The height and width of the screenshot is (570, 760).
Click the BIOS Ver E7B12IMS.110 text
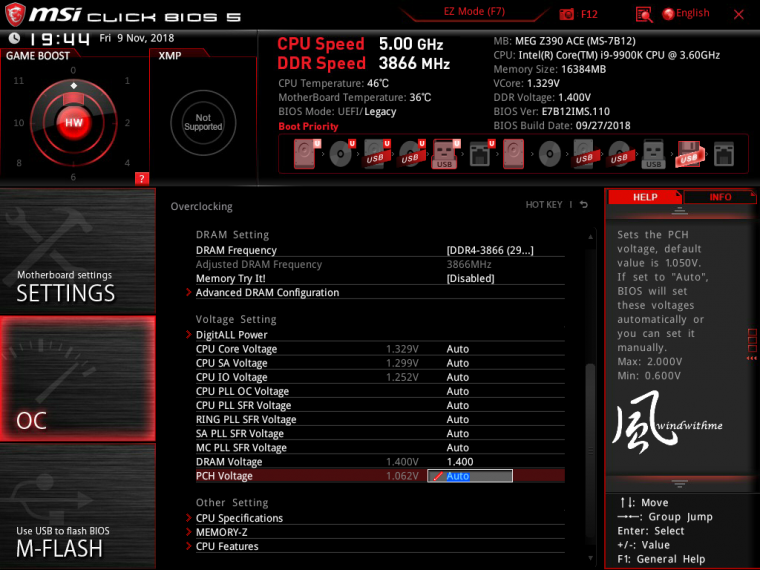coord(552,111)
